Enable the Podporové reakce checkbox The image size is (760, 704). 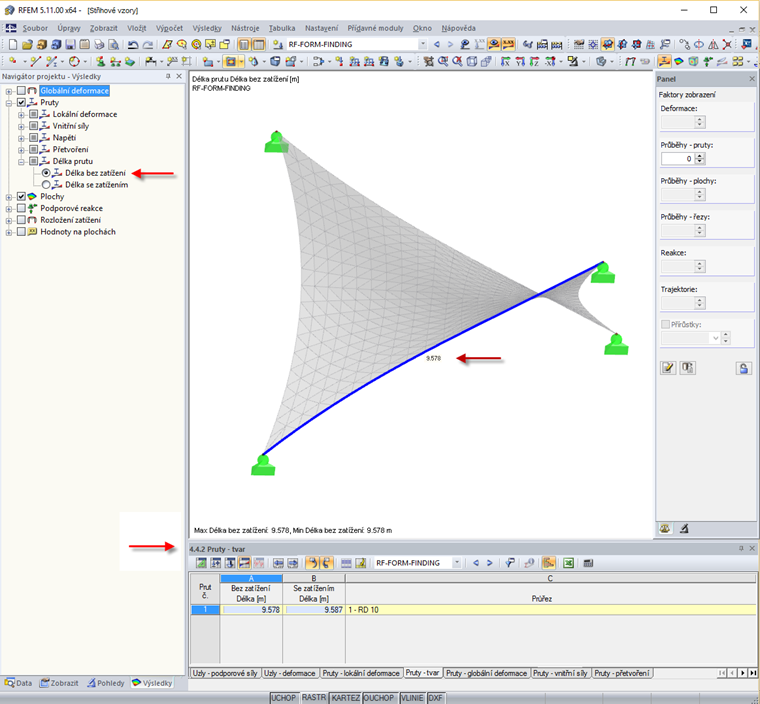(21, 208)
